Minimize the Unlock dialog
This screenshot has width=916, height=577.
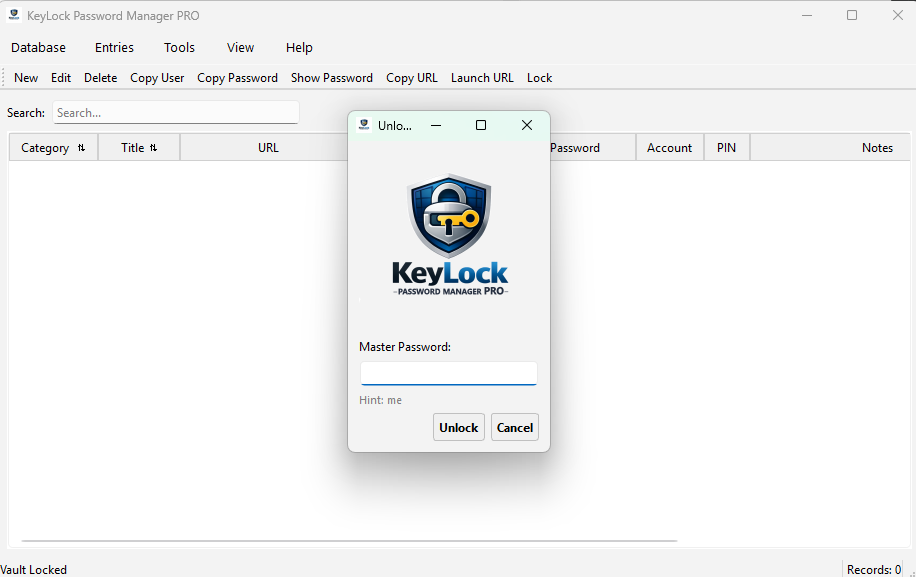tap(436, 125)
